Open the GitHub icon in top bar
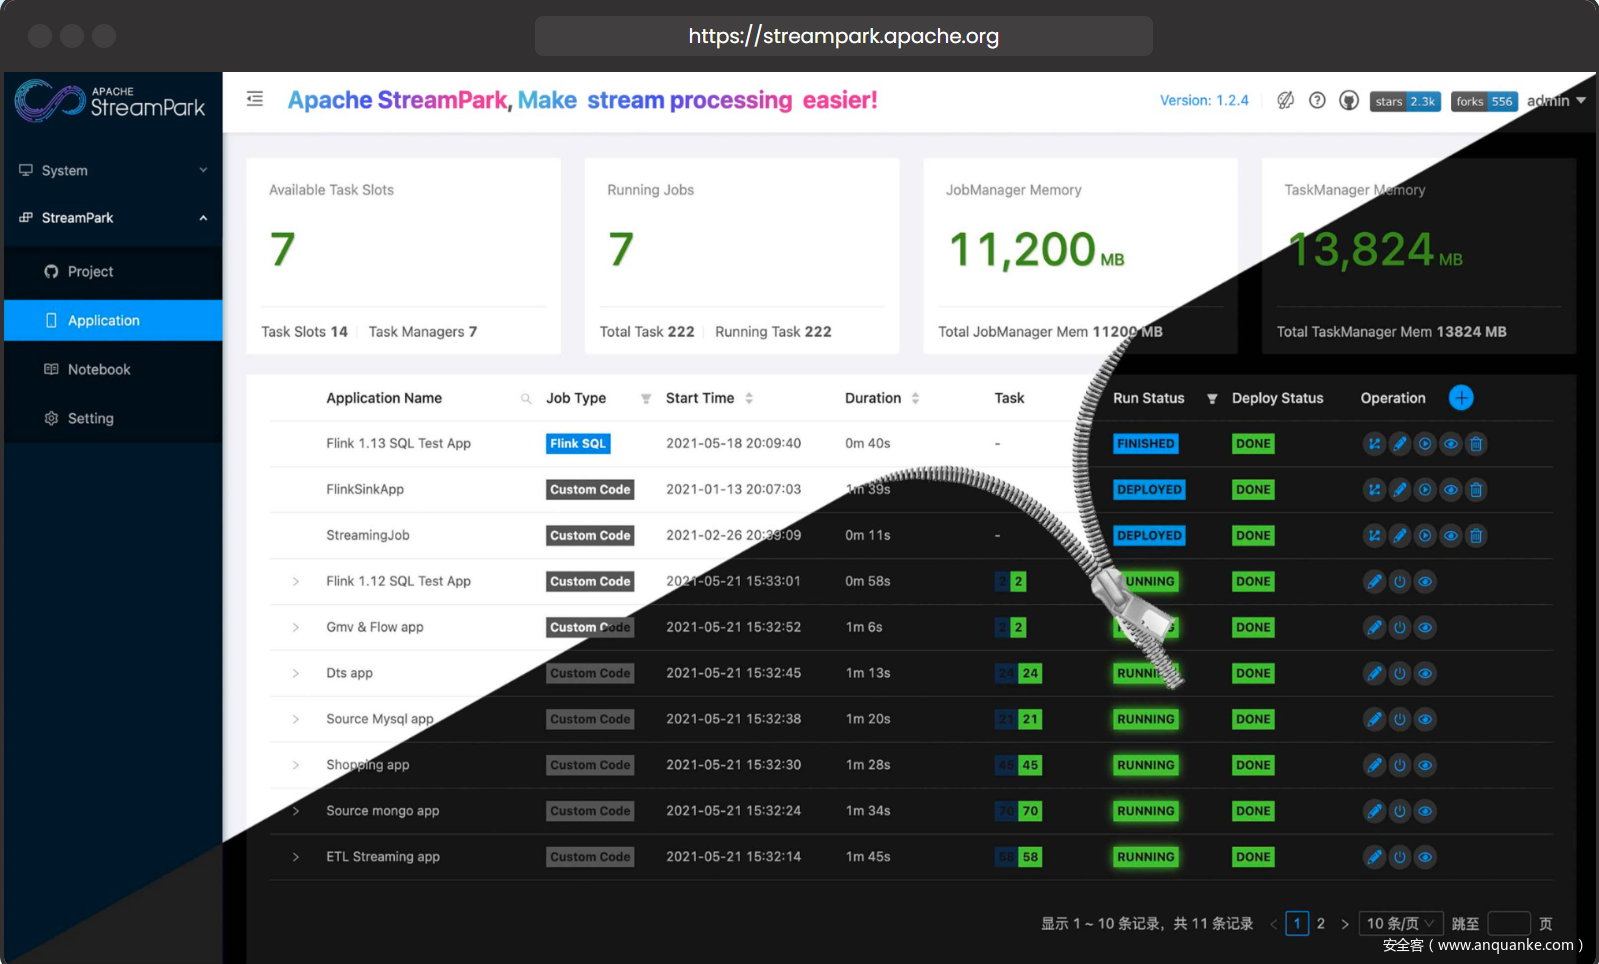 pos(1349,100)
